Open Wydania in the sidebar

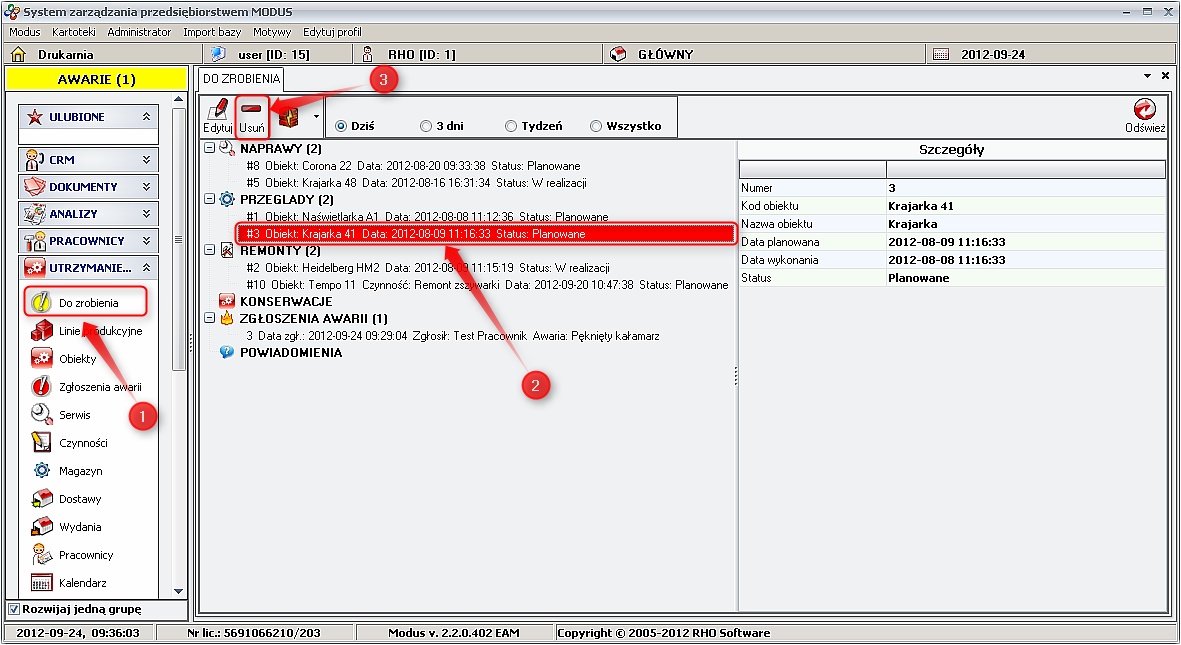(66, 527)
